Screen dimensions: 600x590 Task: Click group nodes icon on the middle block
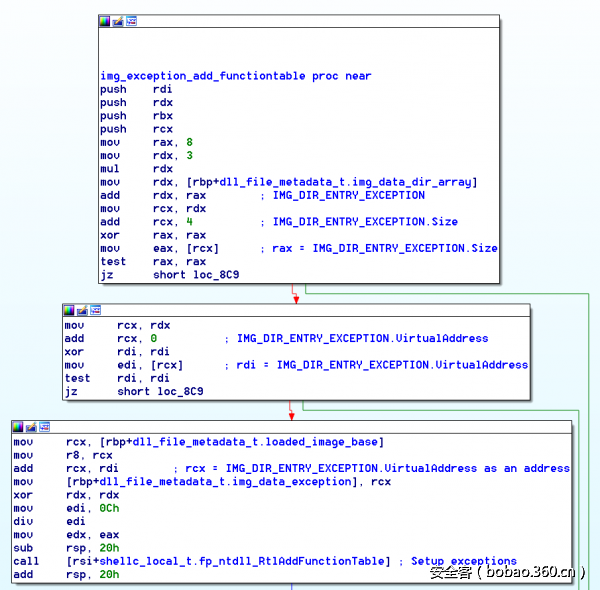coord(95,311)
